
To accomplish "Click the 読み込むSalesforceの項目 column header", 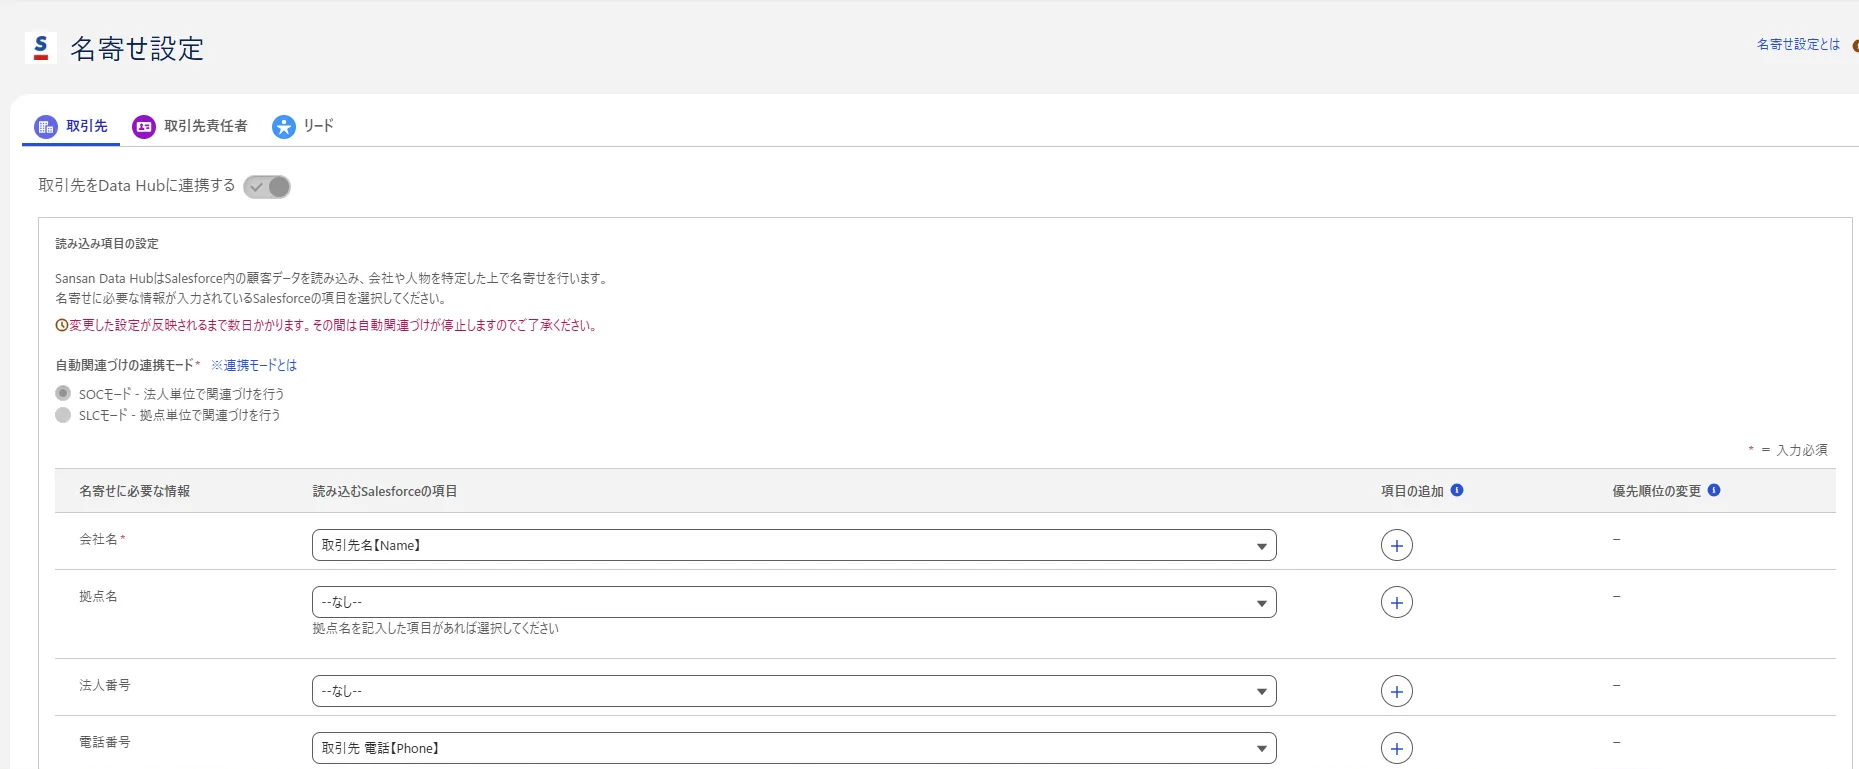I will point(385,491).
